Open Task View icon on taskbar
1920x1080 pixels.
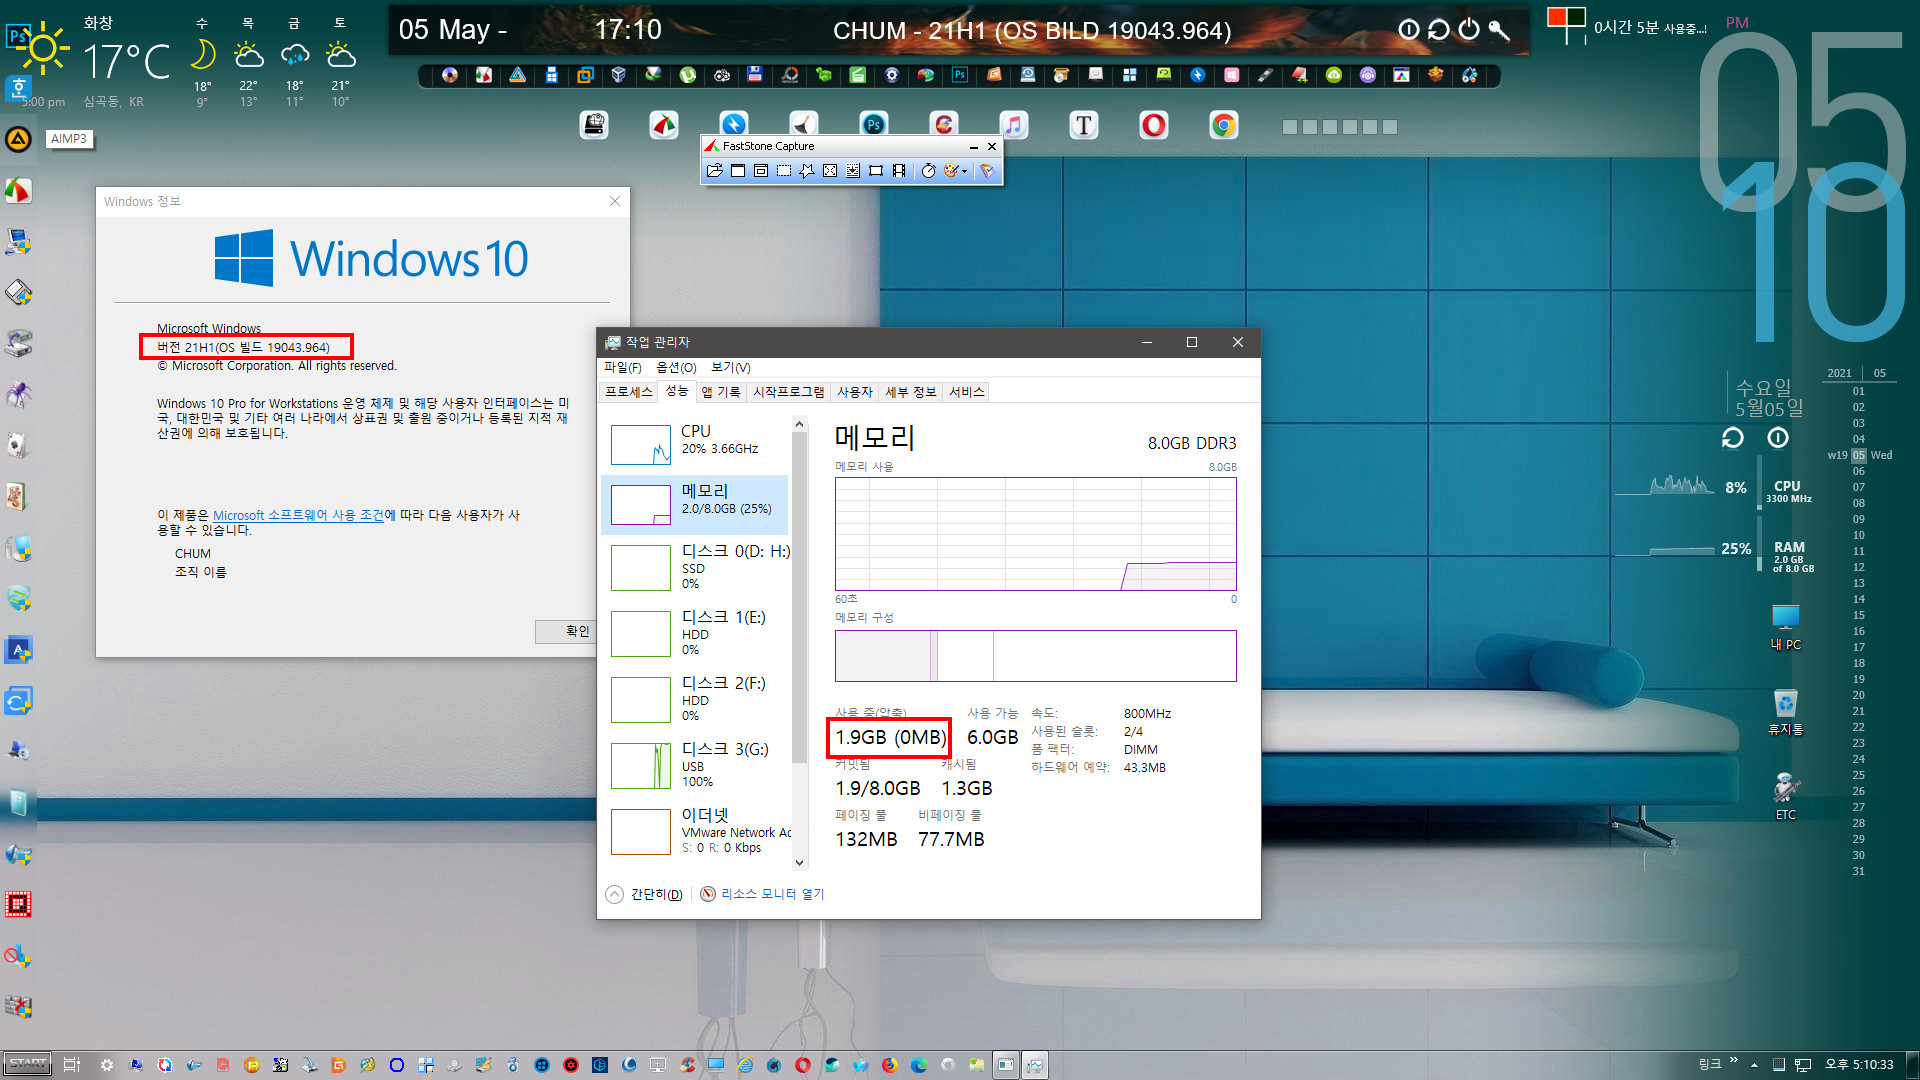click(71, 1065)
